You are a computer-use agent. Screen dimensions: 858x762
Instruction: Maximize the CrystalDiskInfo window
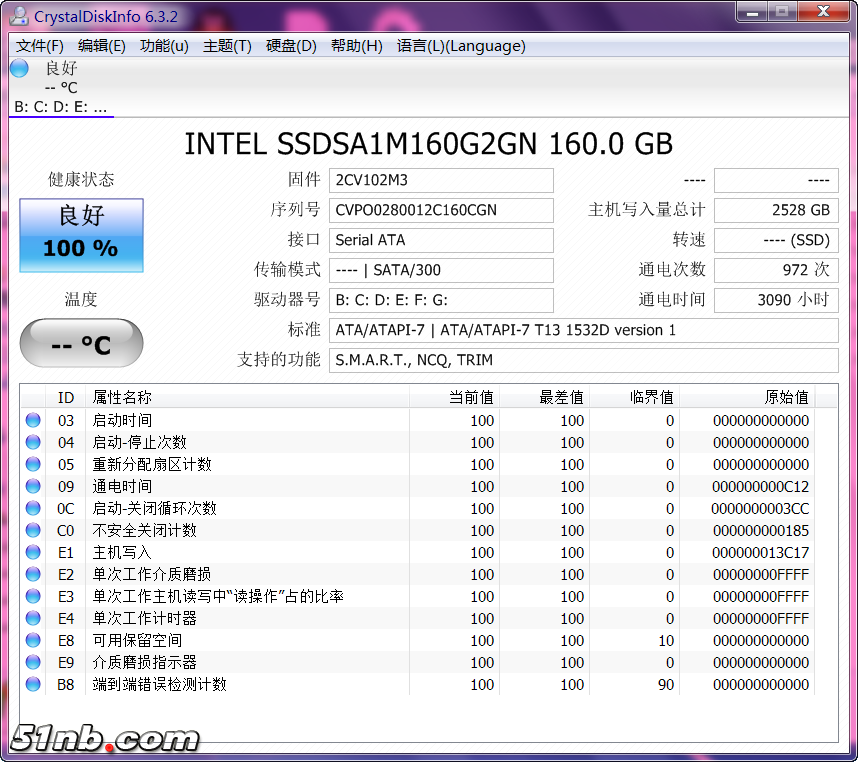[782, 11]
